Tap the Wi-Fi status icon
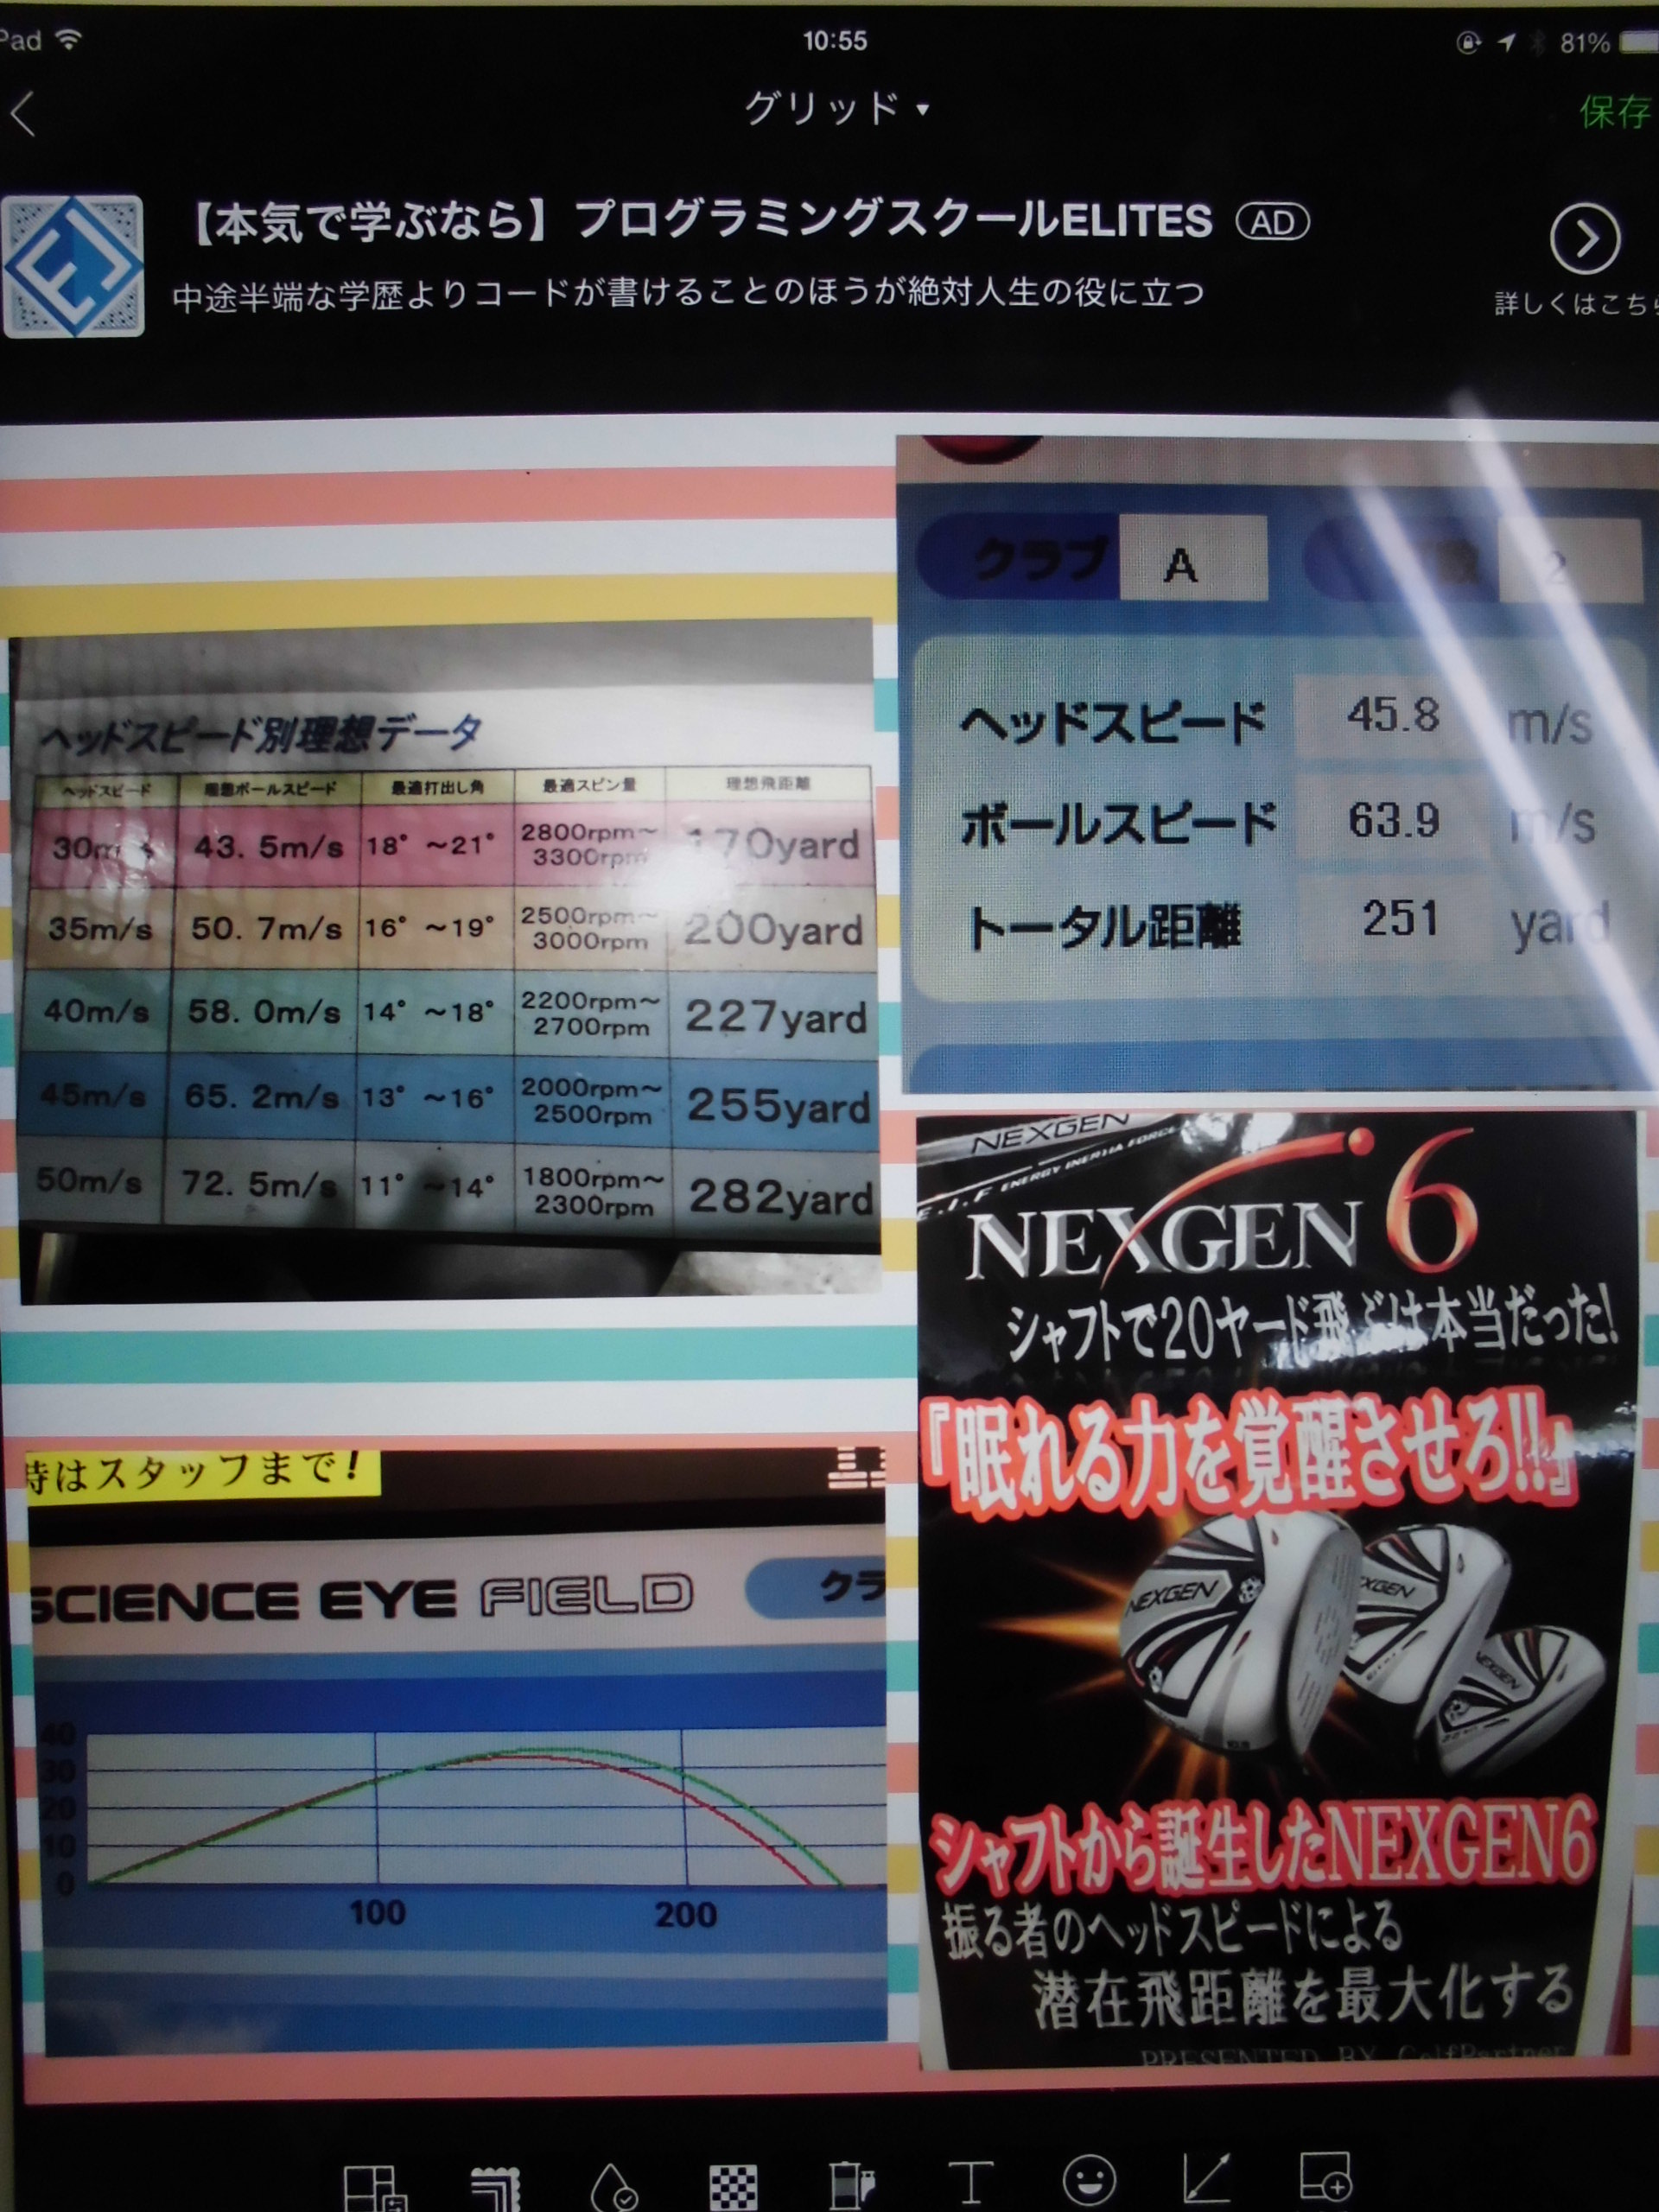 (68, 40)
